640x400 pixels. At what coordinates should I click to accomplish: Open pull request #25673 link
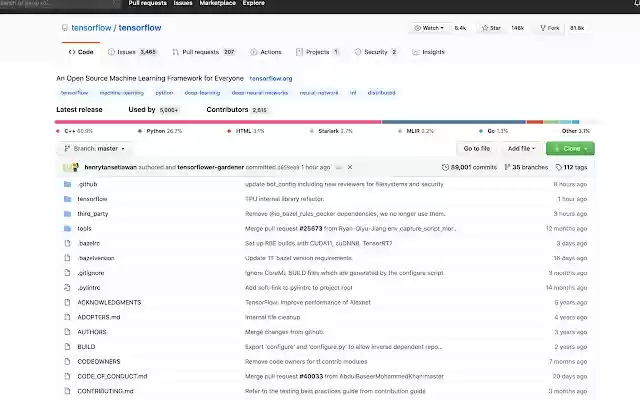click(x=311, y=229)
